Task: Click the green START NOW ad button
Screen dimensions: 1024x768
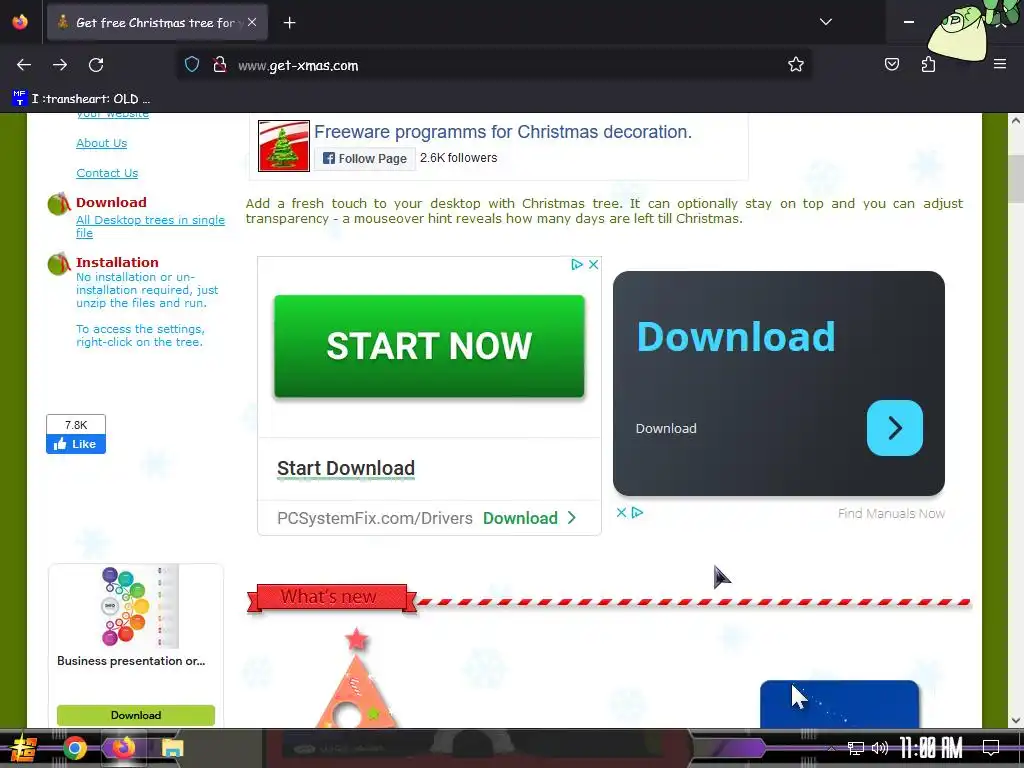Action: (429, 346)
